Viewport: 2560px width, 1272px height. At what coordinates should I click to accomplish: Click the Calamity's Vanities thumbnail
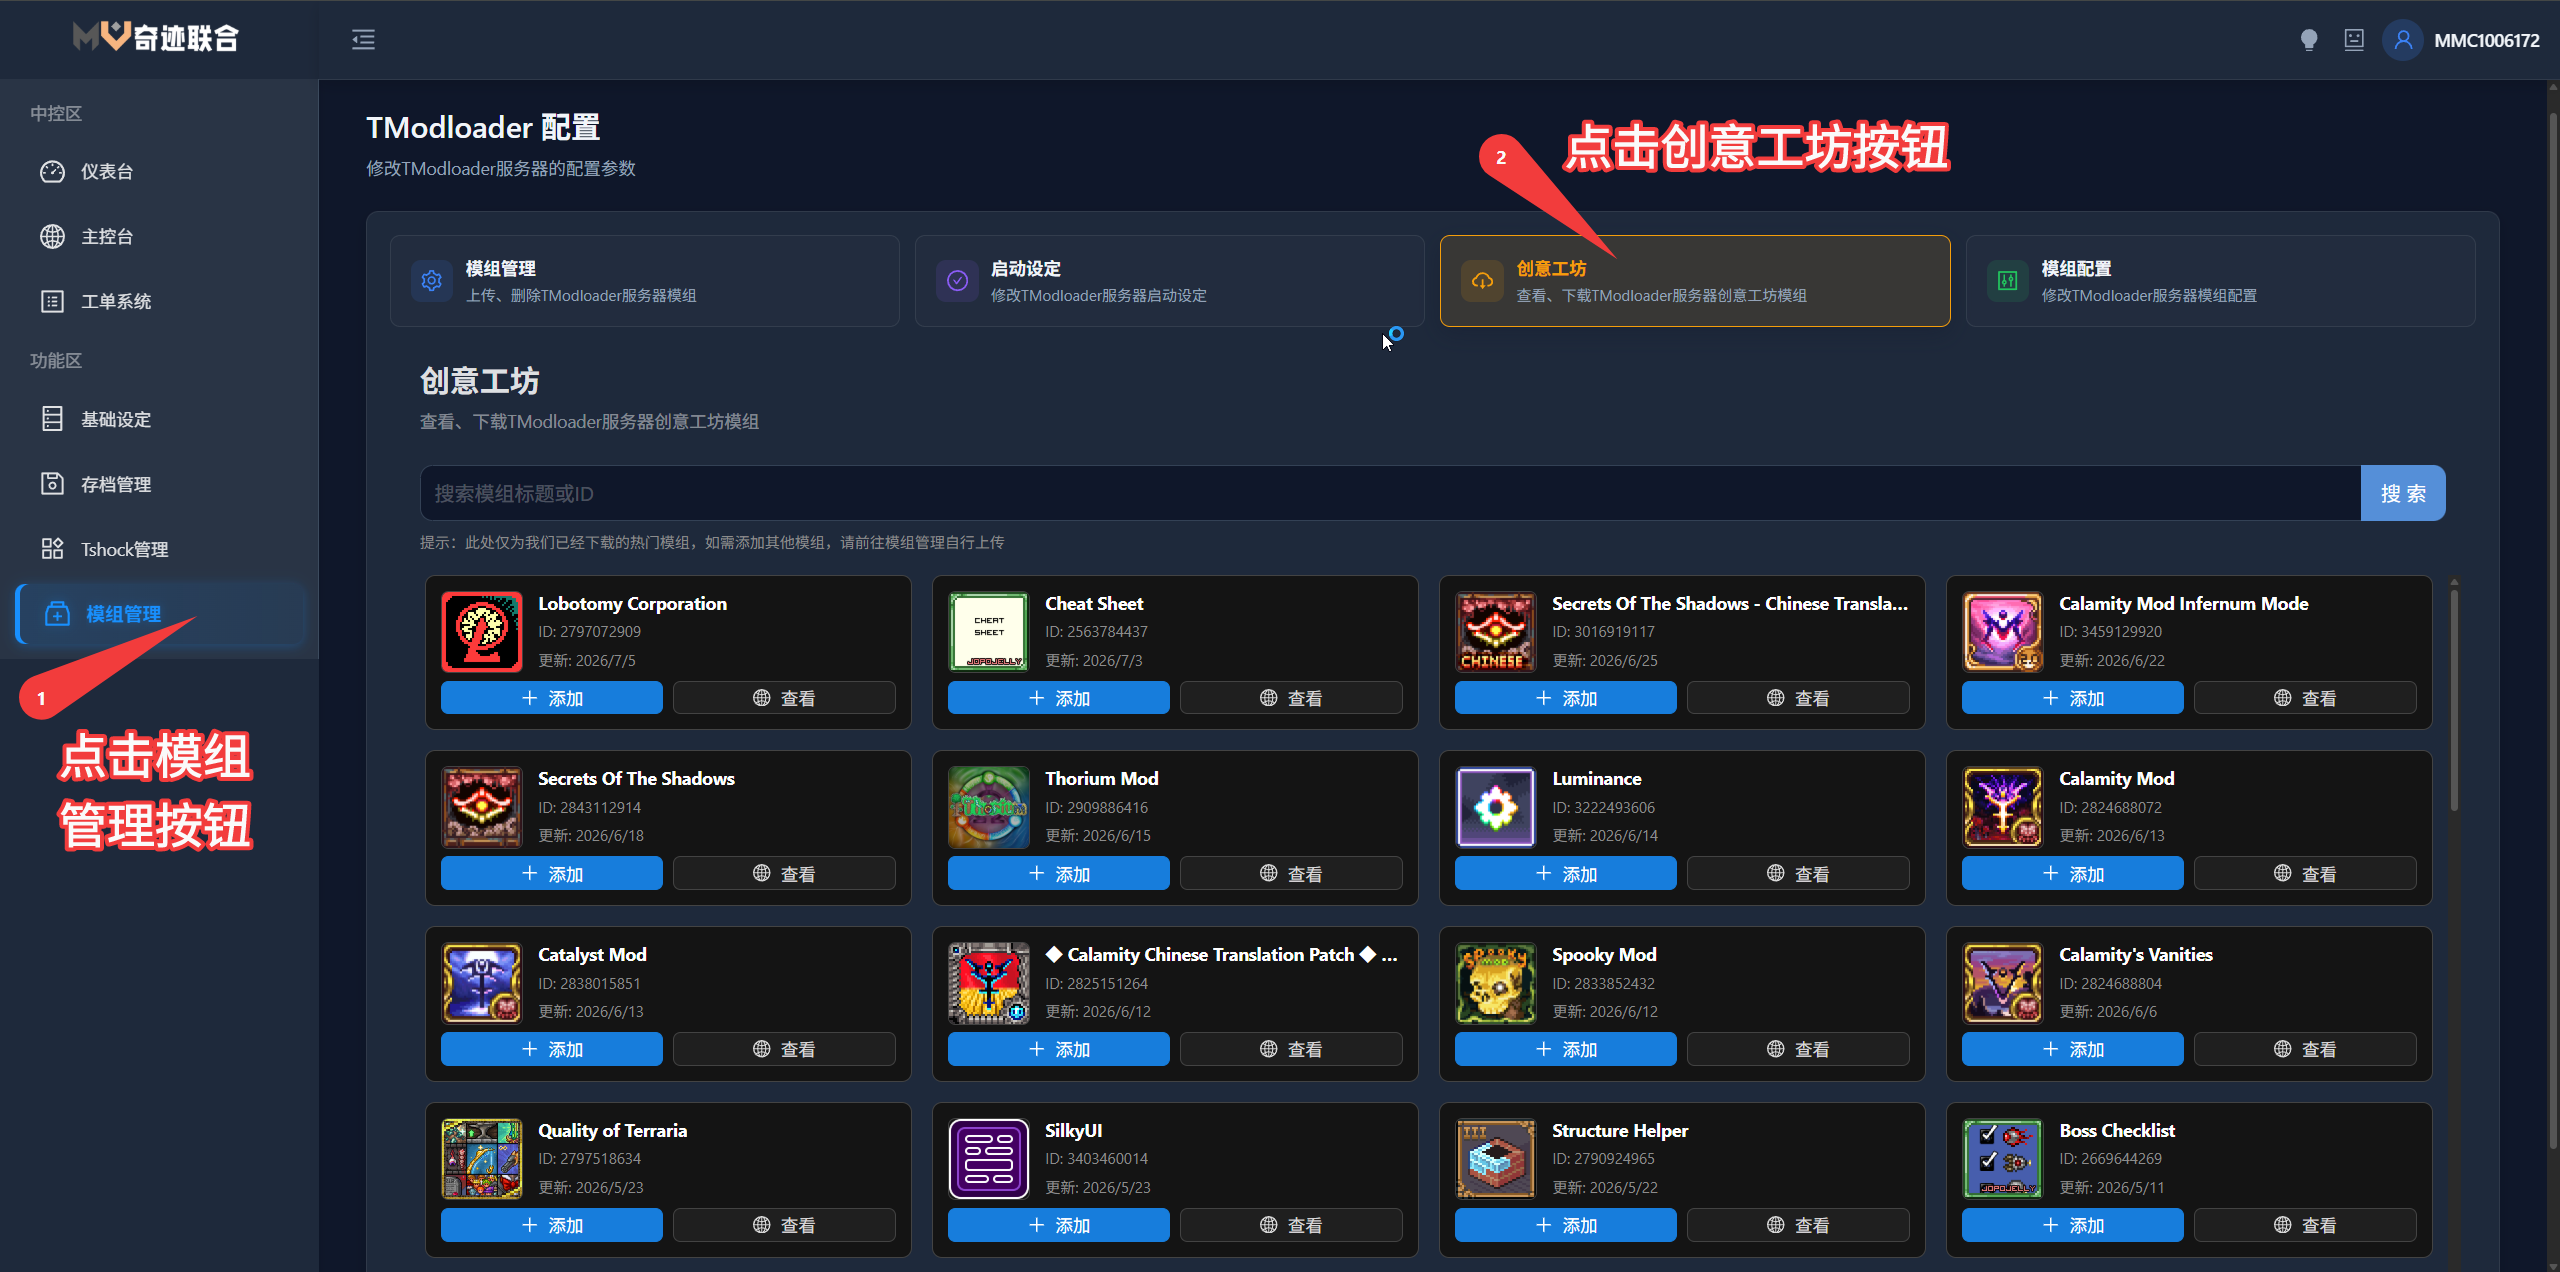pyautogui.click(x=2003, y=983)
